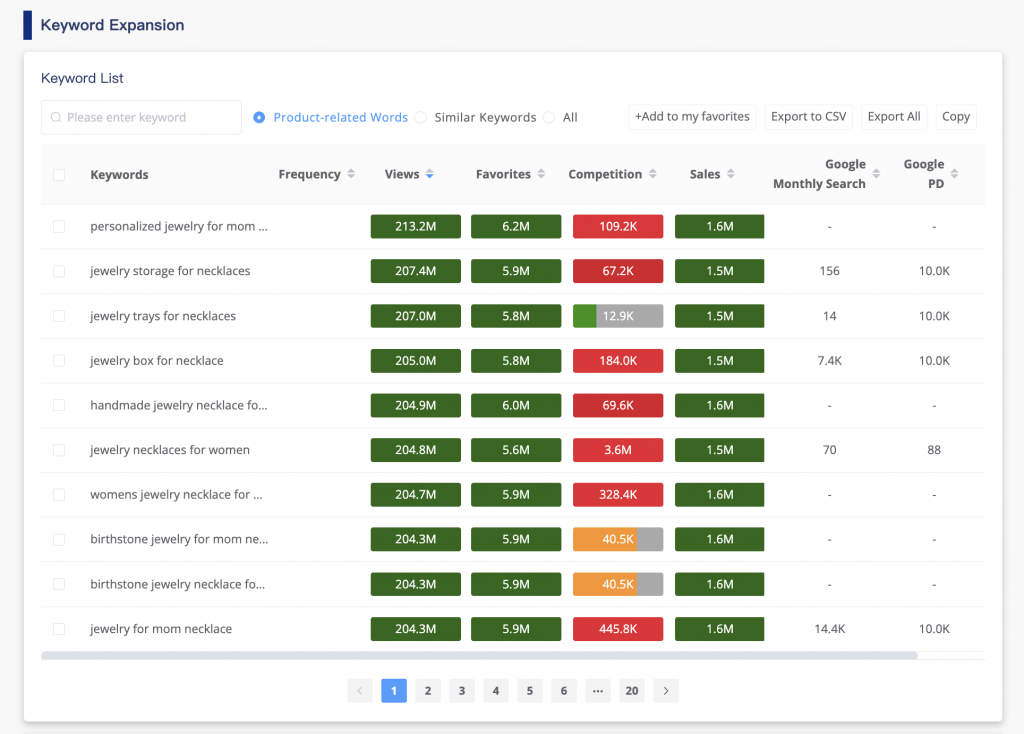
Task: Go to page 2
Action: point(428,690)
